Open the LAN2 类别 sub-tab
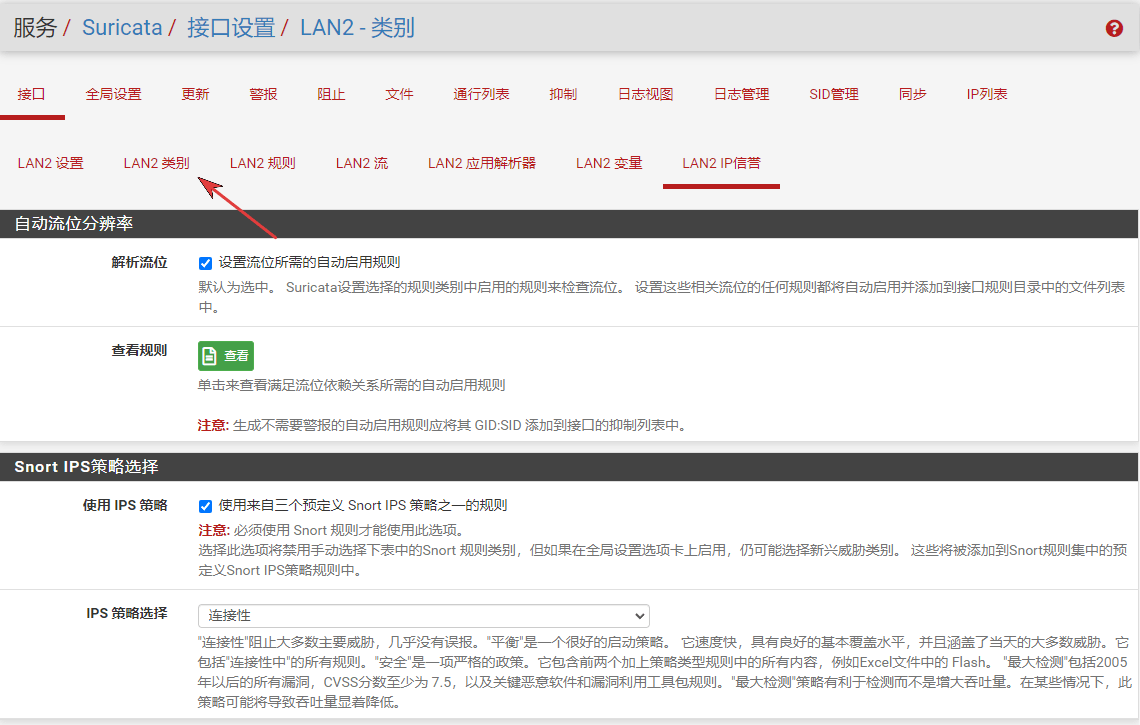The height and width of the screenshot is (725, 1140). click(x=156, y=163)
